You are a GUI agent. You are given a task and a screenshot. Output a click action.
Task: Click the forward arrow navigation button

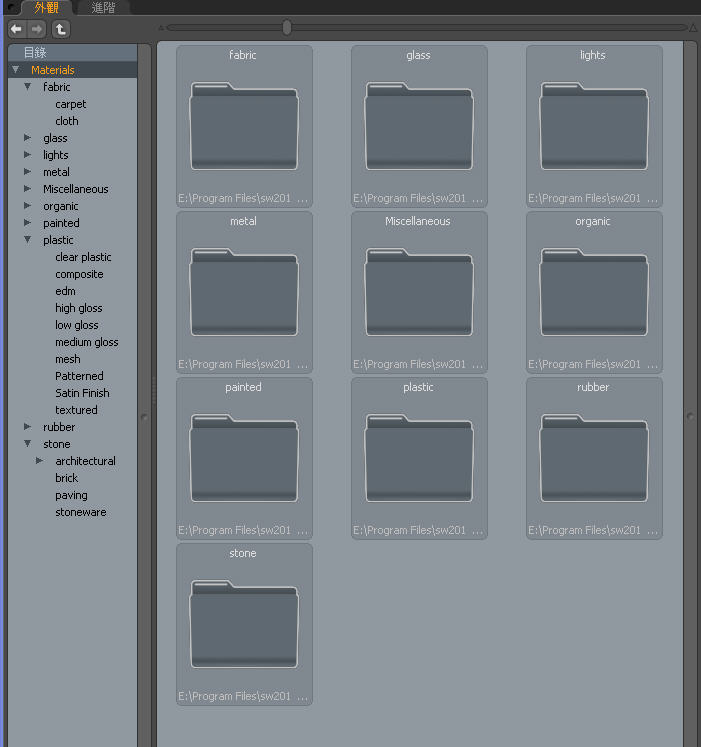[36, 29]
